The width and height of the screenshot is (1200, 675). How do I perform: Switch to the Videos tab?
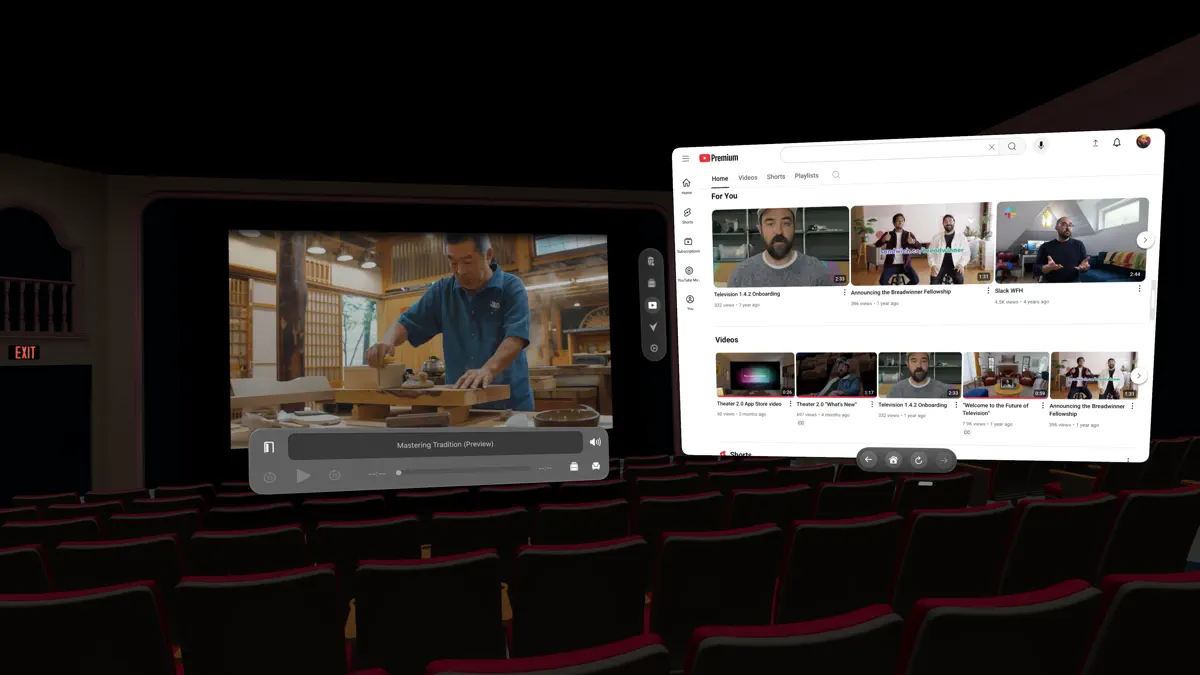[x=747, y=176]
